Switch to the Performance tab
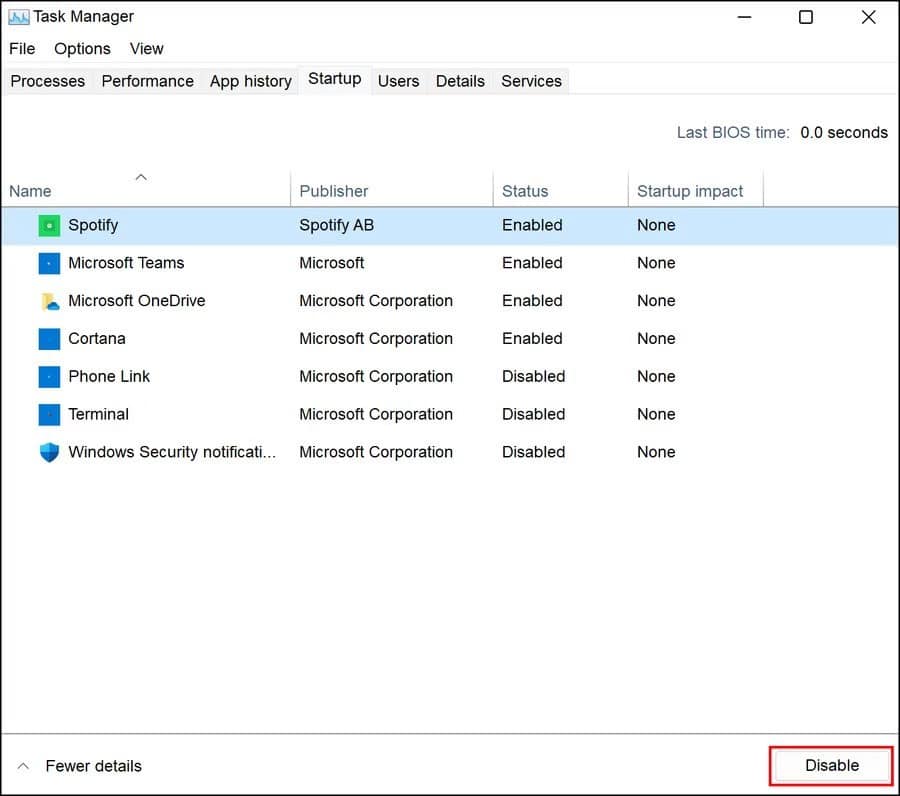900x796 pixels. (x=147, y=81)
